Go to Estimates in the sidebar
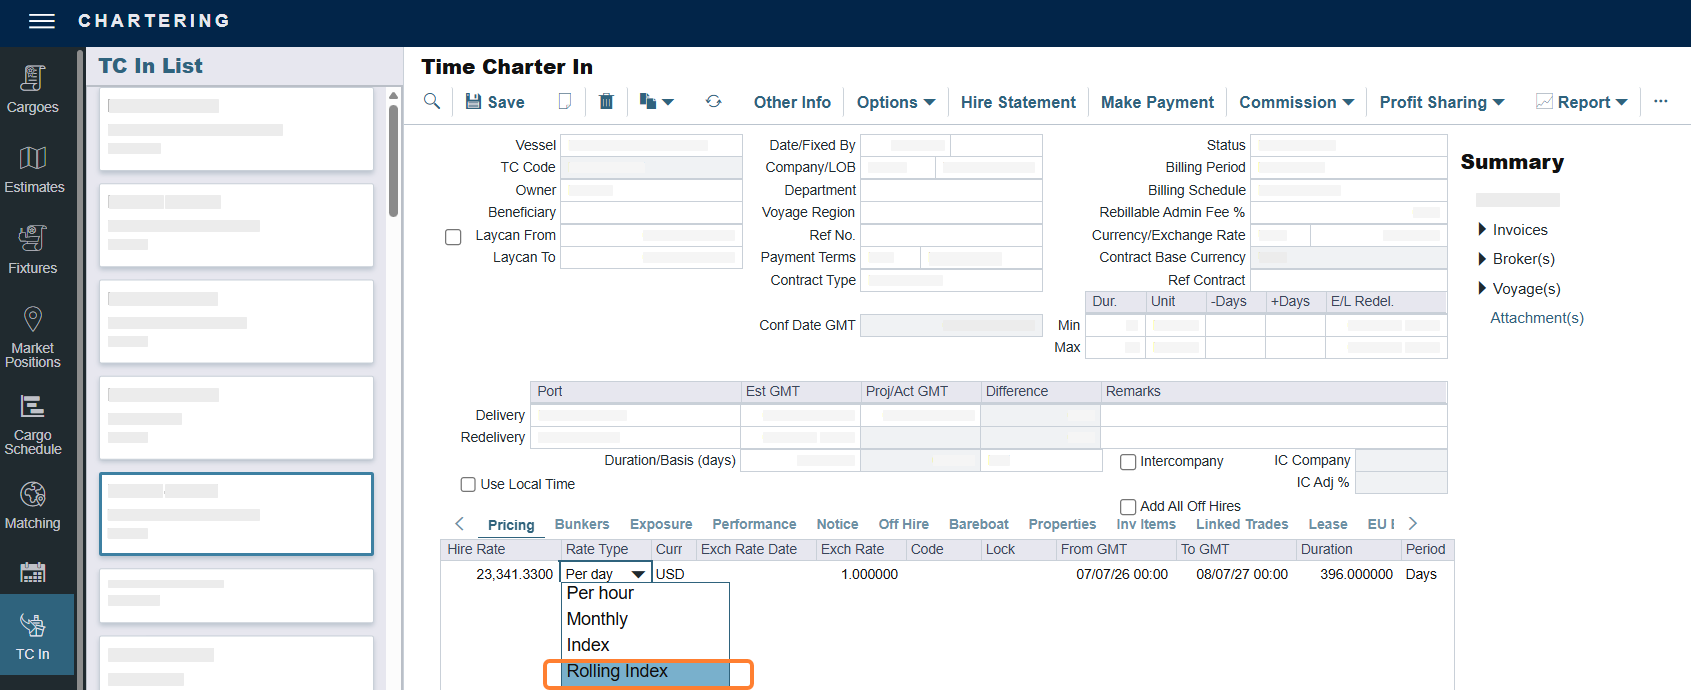Screen dimensions: 1691x690 pos(33,169)
